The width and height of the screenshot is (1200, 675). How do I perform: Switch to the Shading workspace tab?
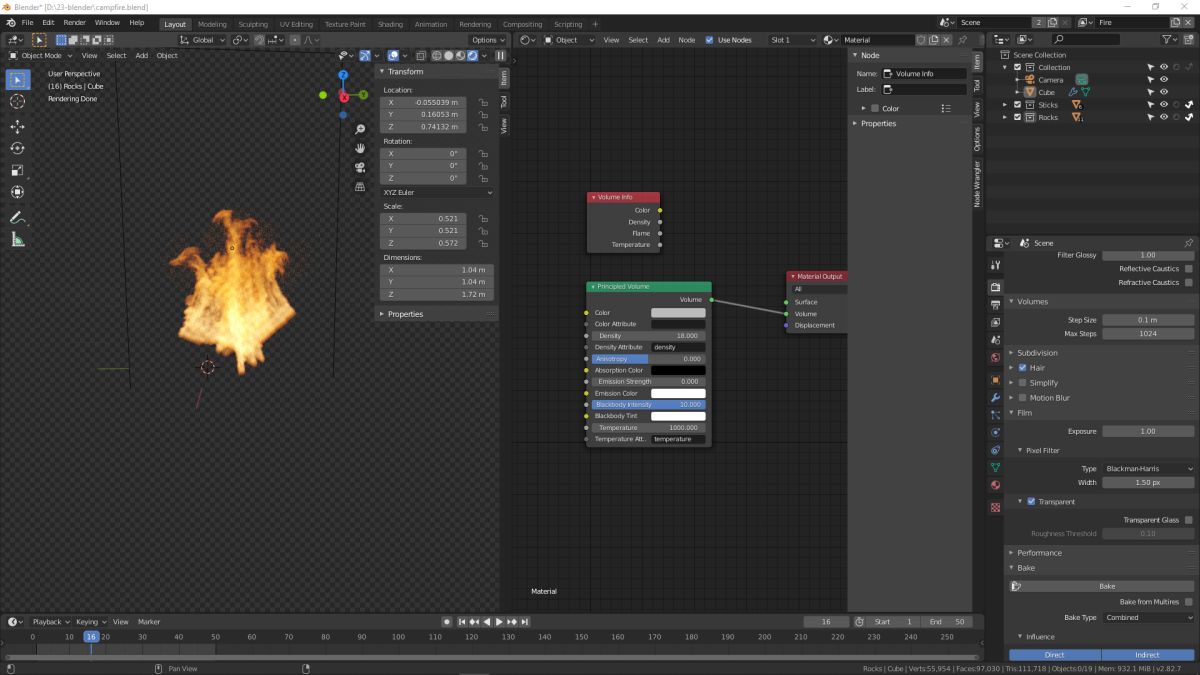pyautogui.click(x=390, y=24)
